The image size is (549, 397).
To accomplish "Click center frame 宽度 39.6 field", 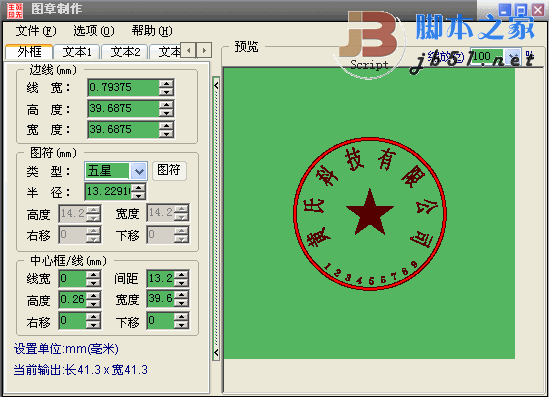I will pyautogui.click(x=160, y=299).
